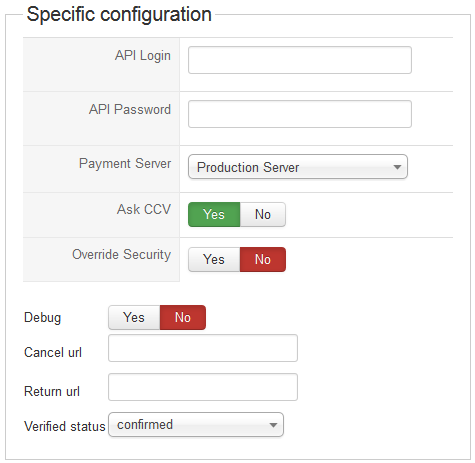This screenshot has height=463, width=475.
Task: Click the API Login text field
Action: pos(300,60)
